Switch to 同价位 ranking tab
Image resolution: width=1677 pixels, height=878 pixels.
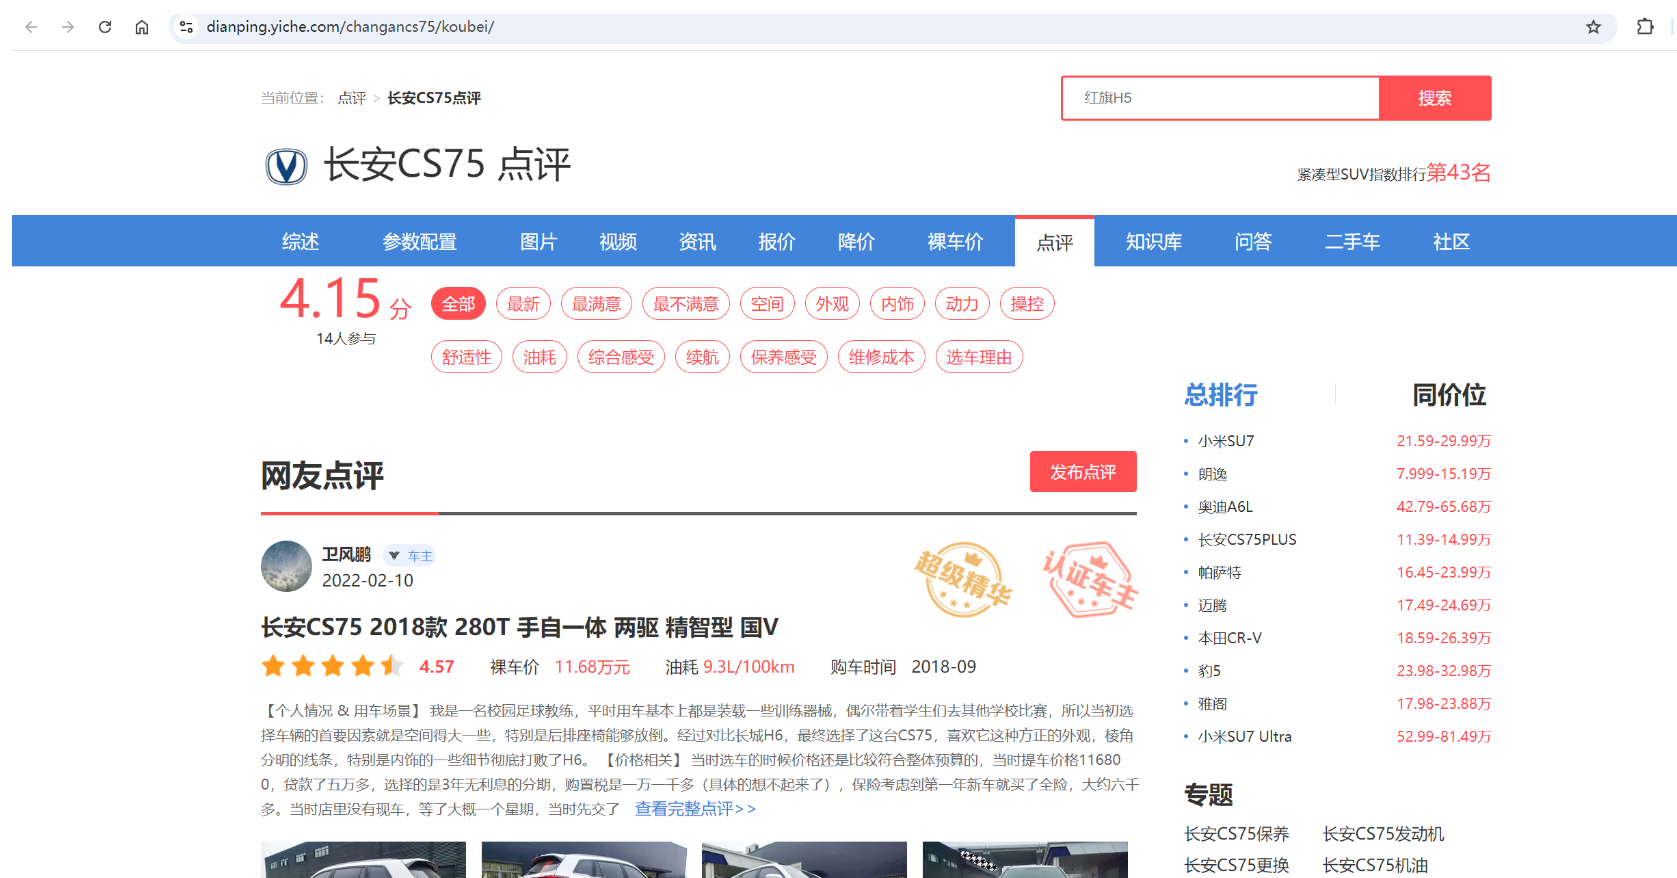coord(1449,395)
